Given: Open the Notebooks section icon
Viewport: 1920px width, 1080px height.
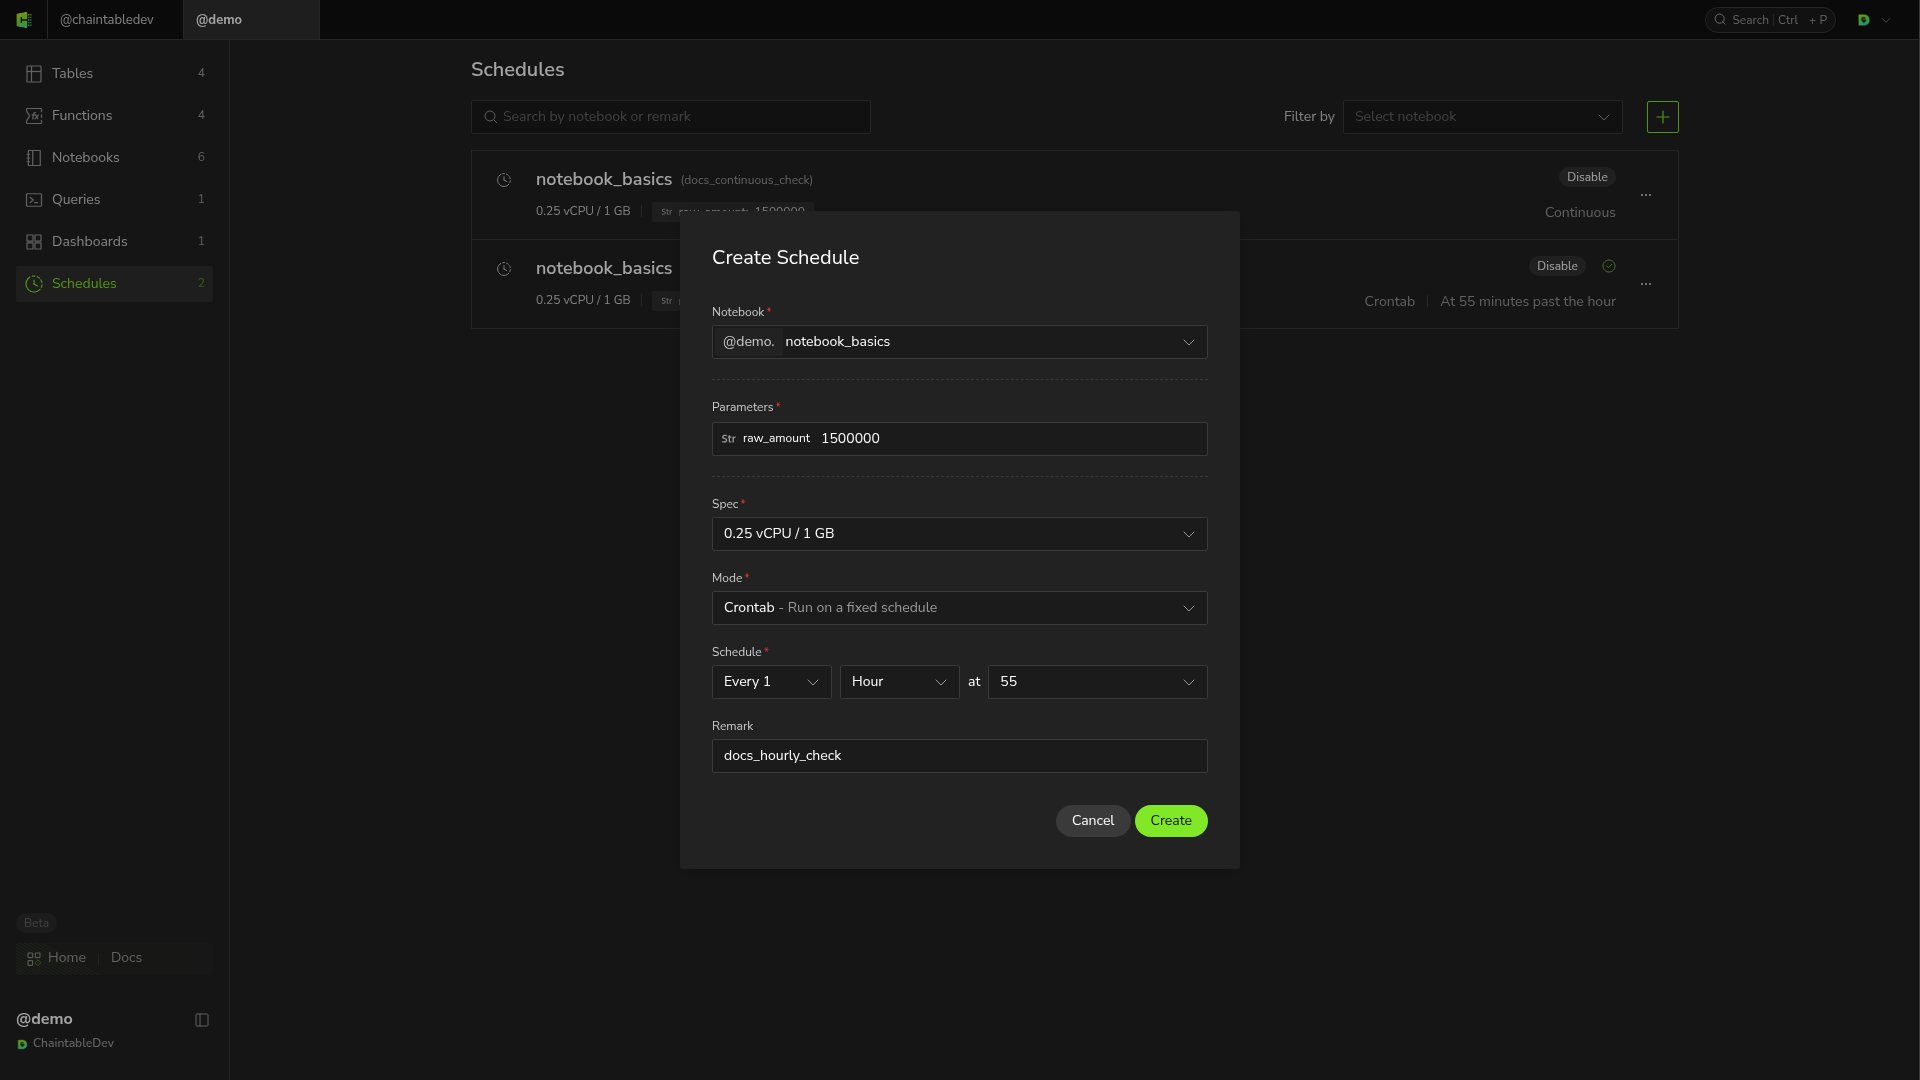Looking at the screenshot, I should [34, 158].
